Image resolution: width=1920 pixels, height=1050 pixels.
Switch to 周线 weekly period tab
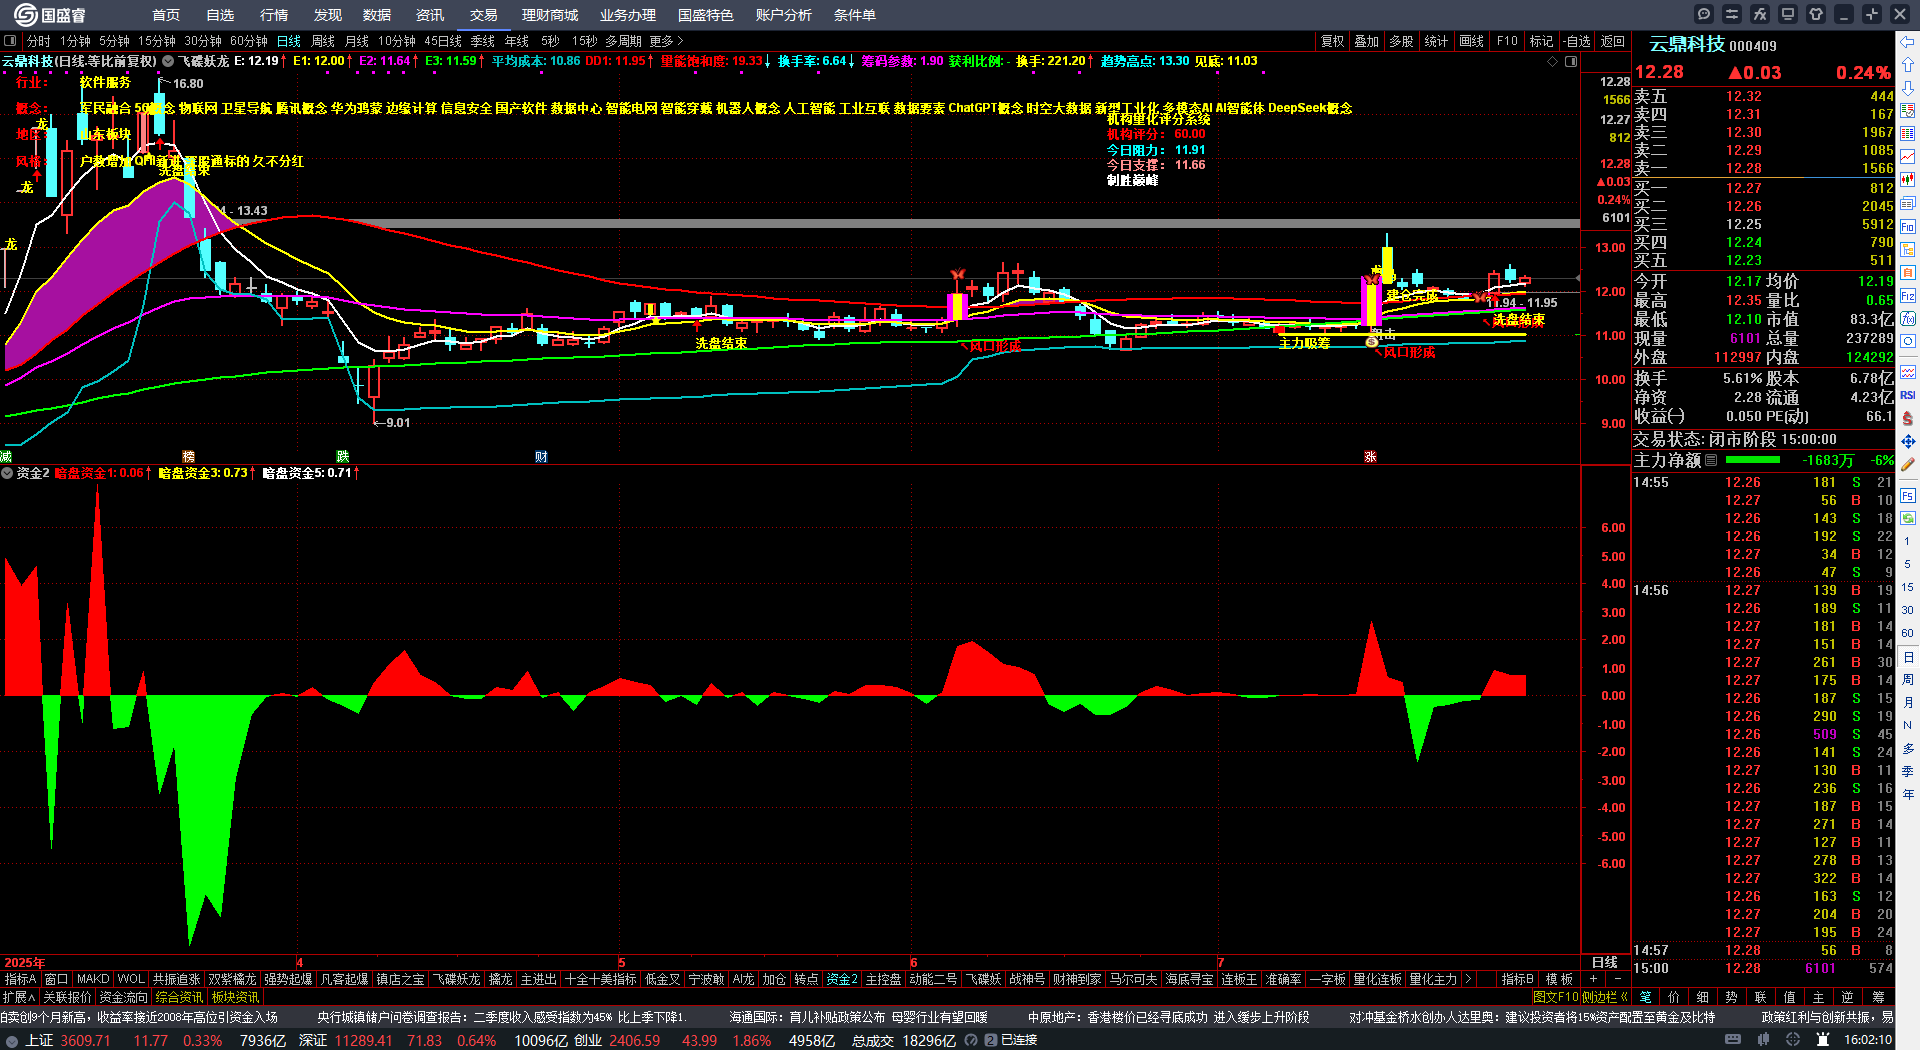click(323, 41)
